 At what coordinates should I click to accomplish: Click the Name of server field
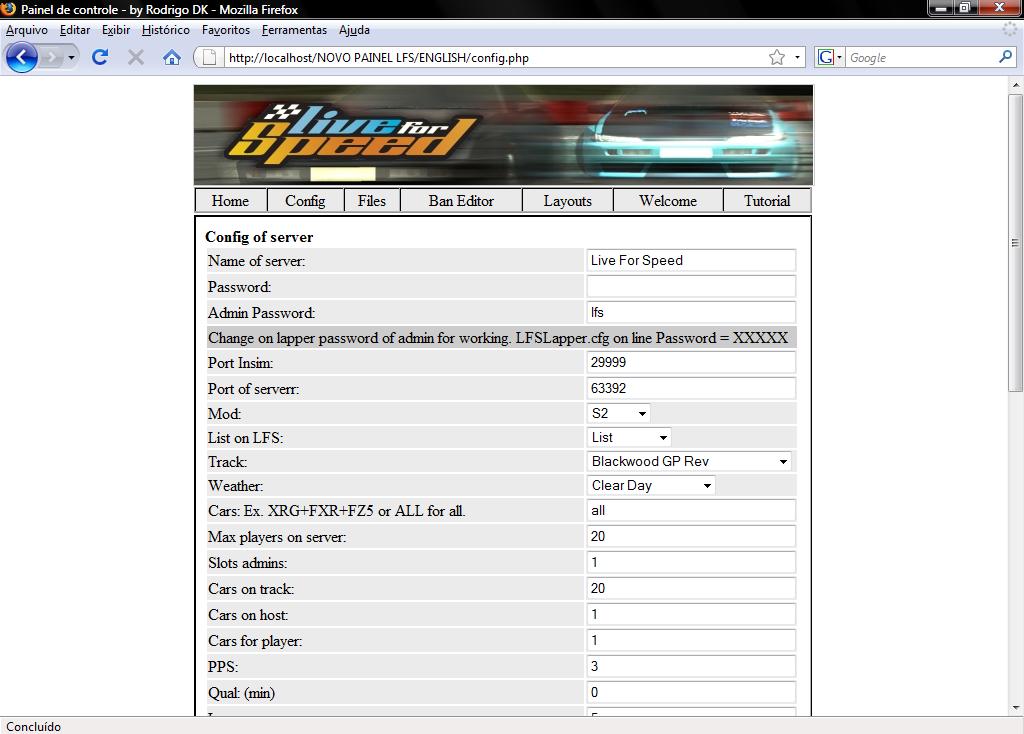(691, 260)
